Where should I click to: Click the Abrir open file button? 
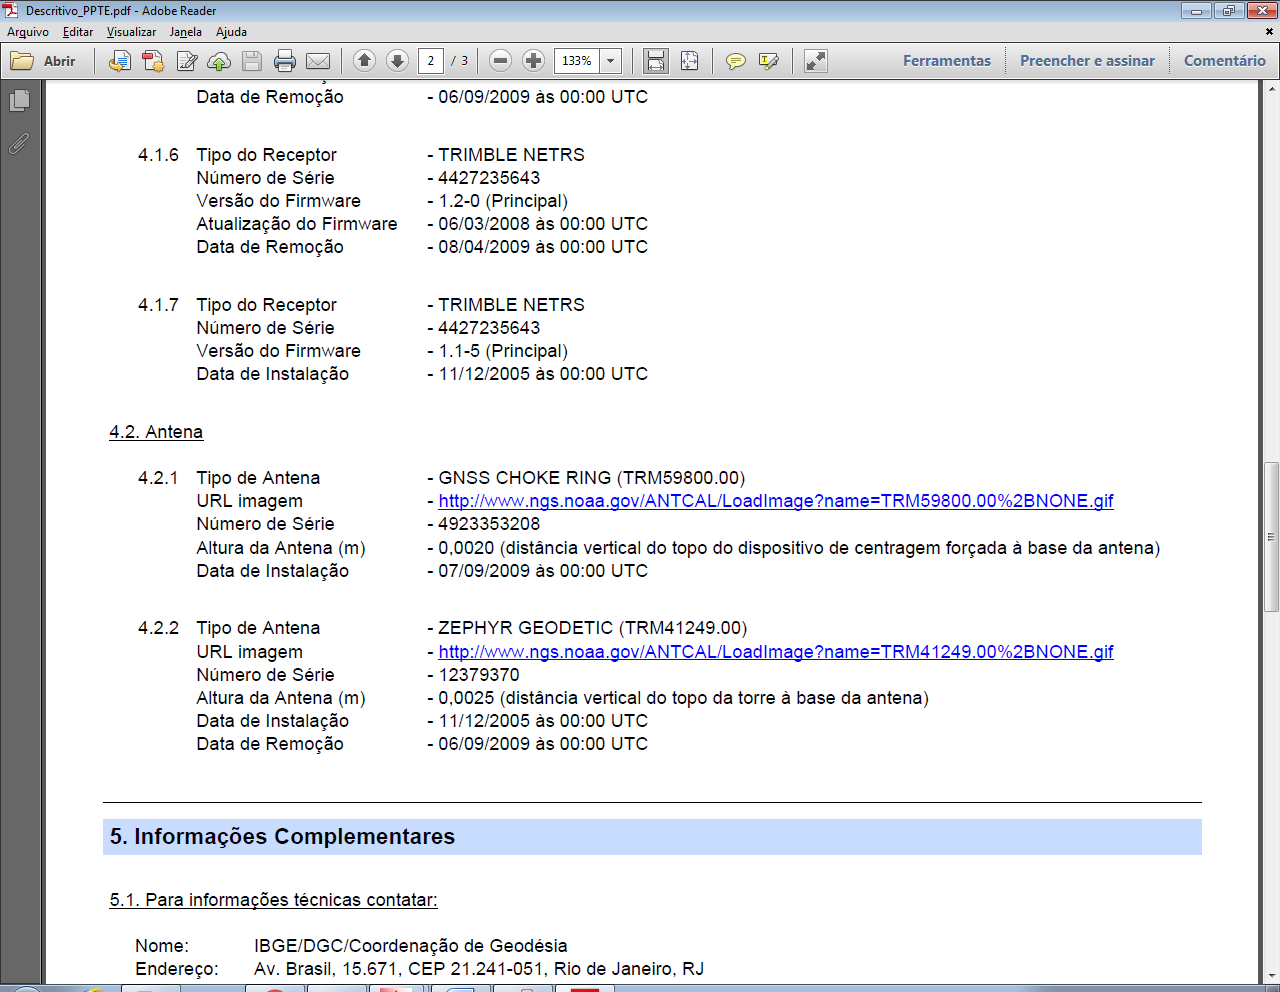click(43, 61)
